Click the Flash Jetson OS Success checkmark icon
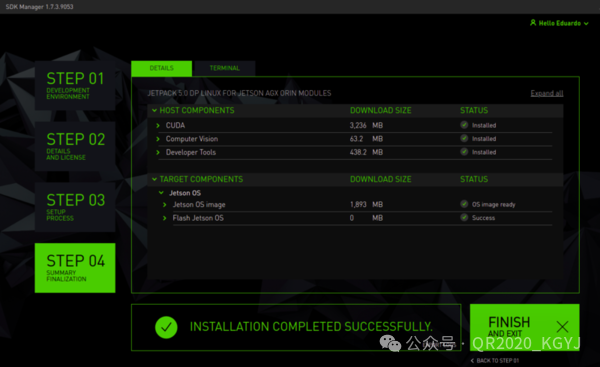Image resolution: width=600 pixels, height=367 pixels. (464, 217)
